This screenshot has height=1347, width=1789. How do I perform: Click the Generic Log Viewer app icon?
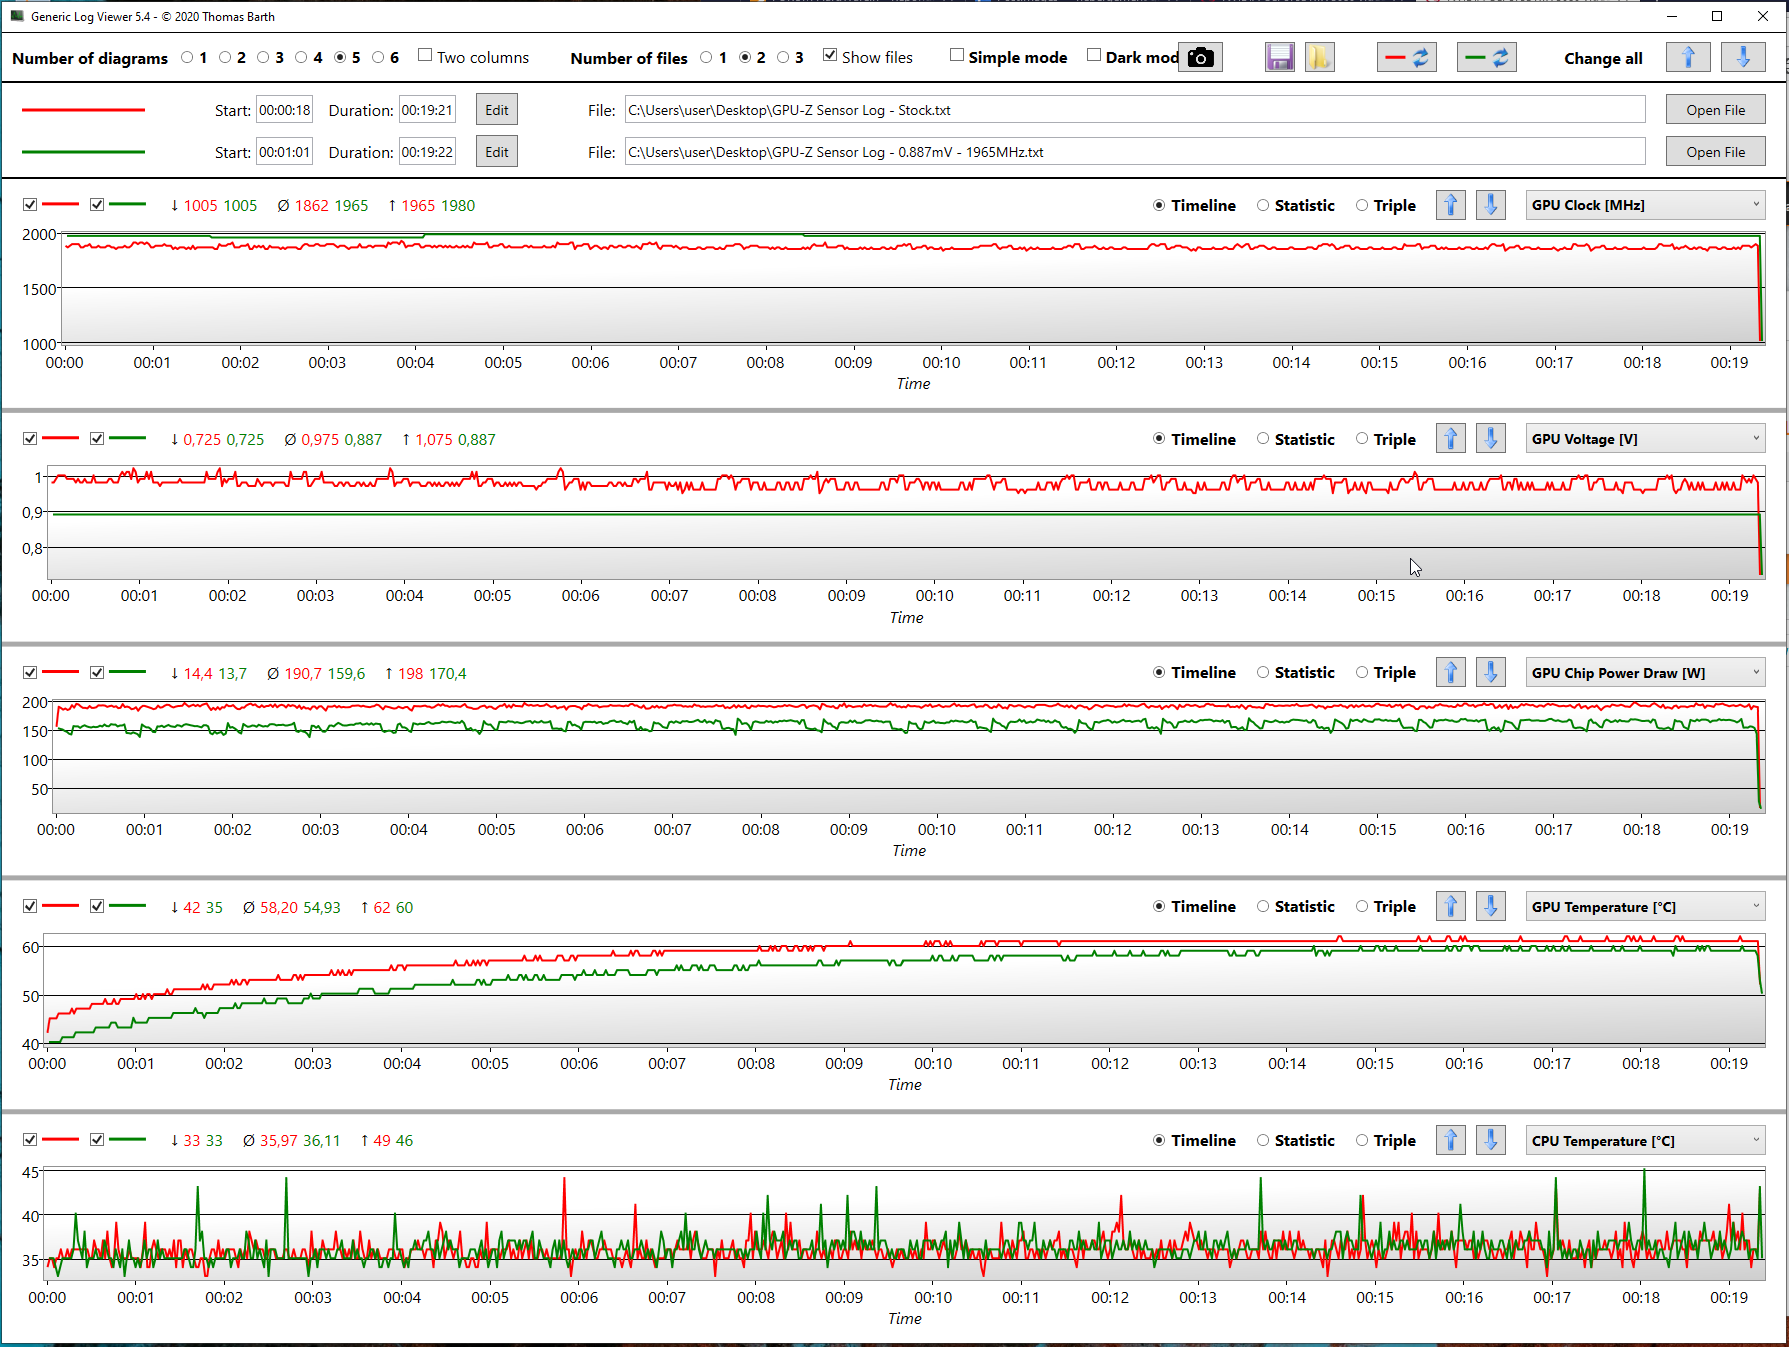pos(17,16)
